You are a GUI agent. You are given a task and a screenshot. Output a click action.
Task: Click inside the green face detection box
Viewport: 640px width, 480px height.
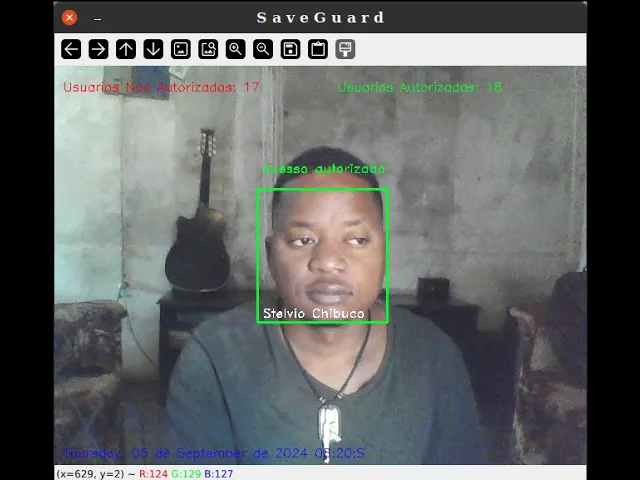[x=322, y=256]
